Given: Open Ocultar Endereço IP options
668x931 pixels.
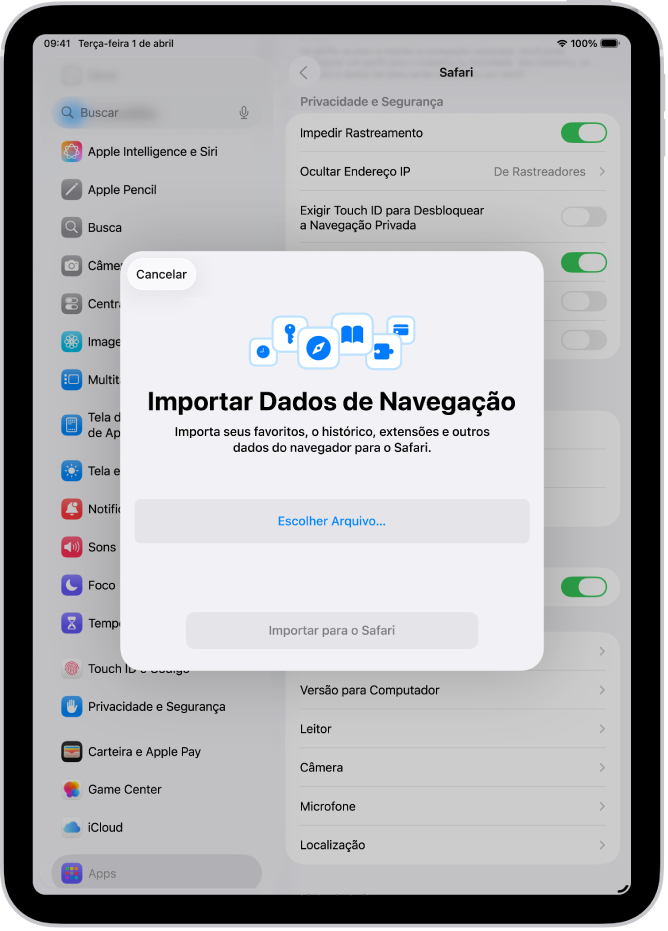Looking at the screenshot, I should (452, 172).
